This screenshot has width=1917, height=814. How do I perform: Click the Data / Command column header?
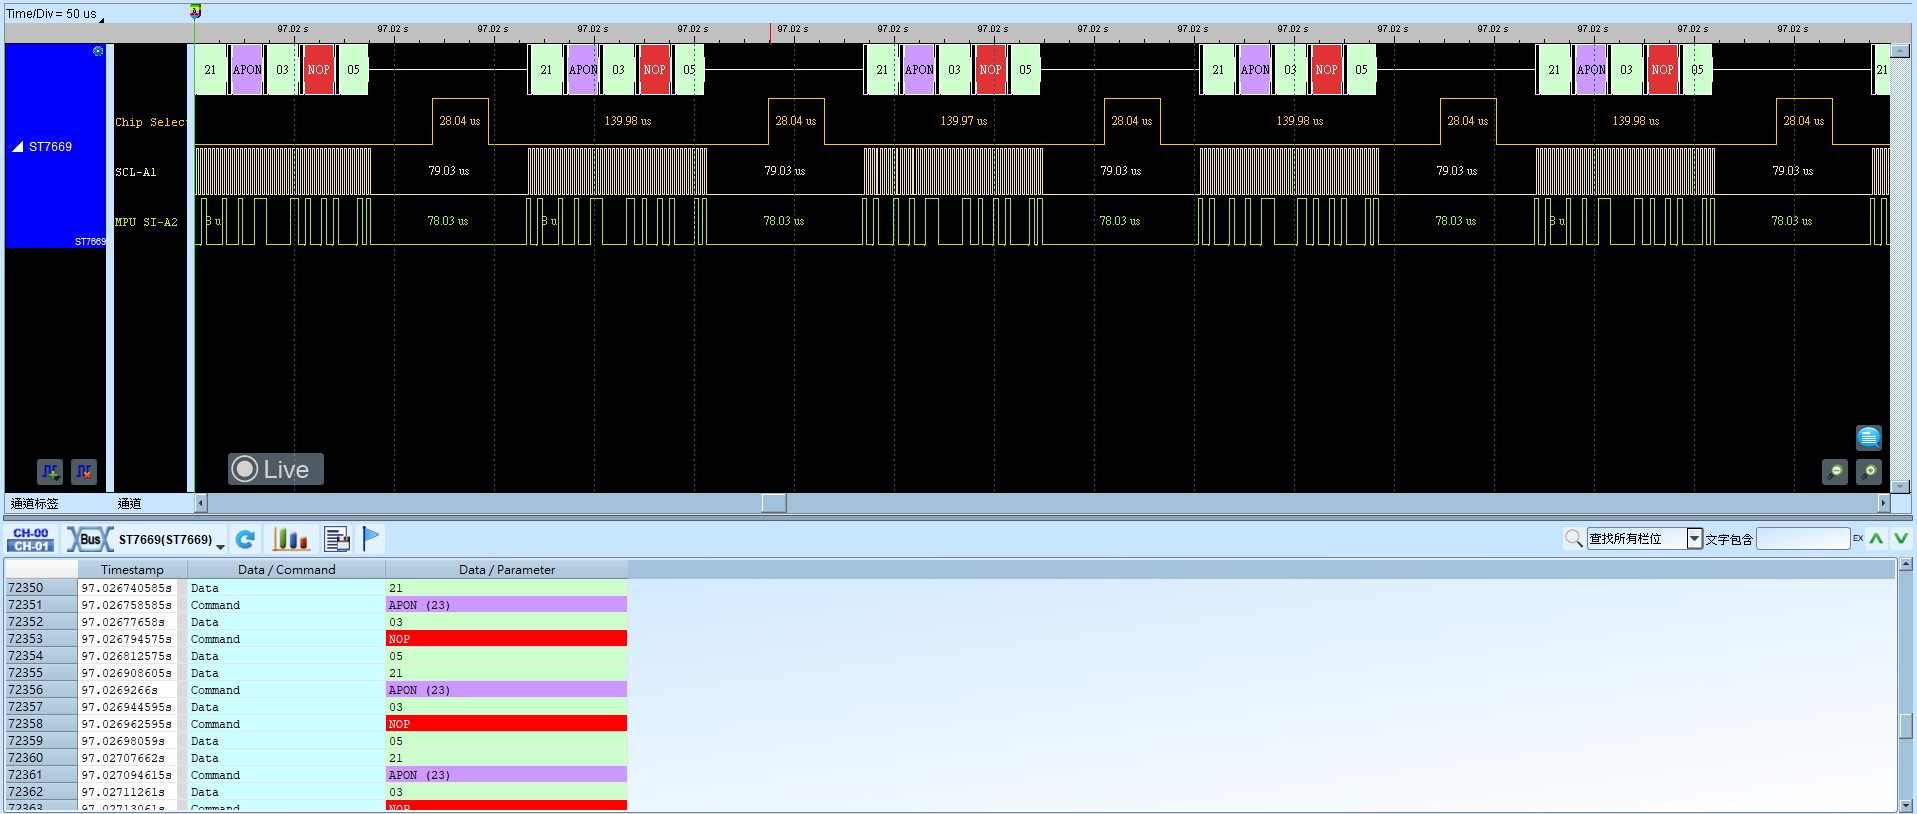pos(286,570)
